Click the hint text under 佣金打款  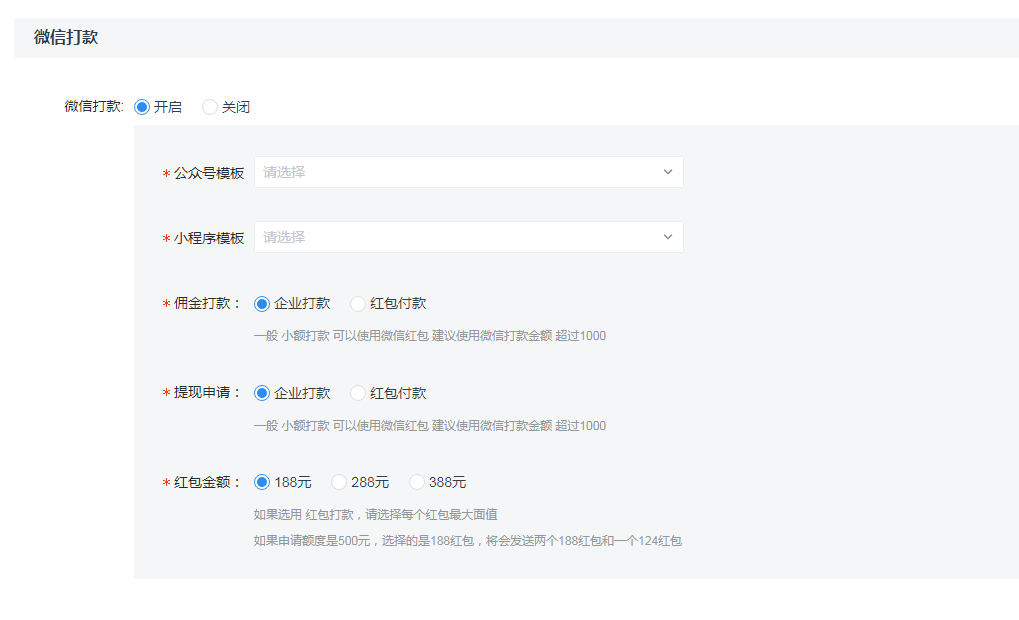(x=430, y=336)
